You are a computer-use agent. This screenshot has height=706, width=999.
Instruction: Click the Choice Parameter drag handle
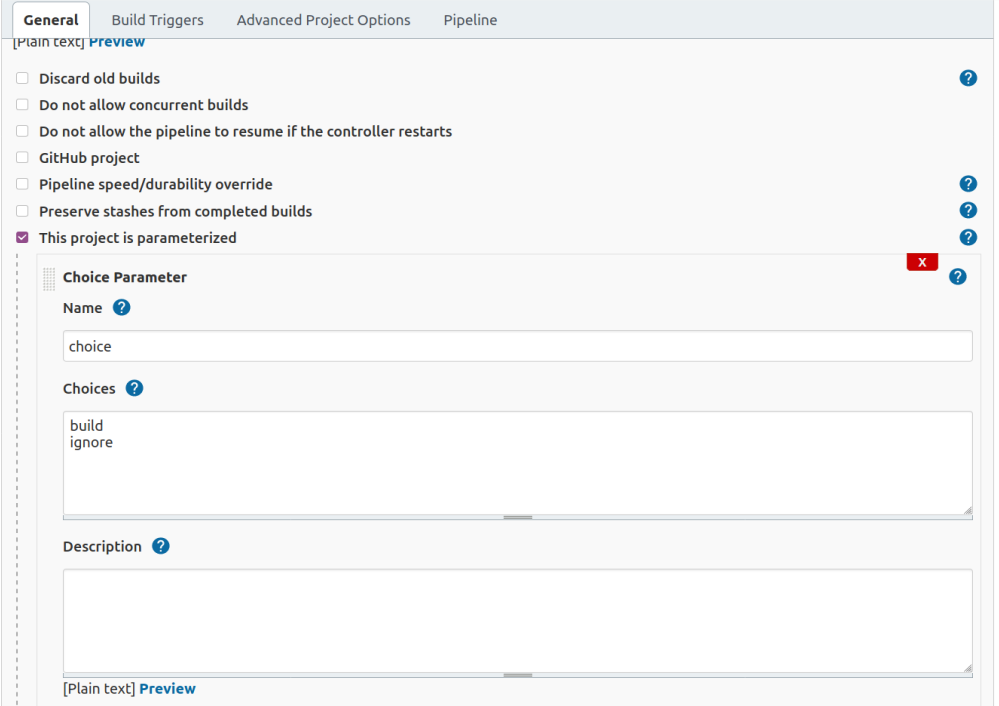[x=49, y=277]
